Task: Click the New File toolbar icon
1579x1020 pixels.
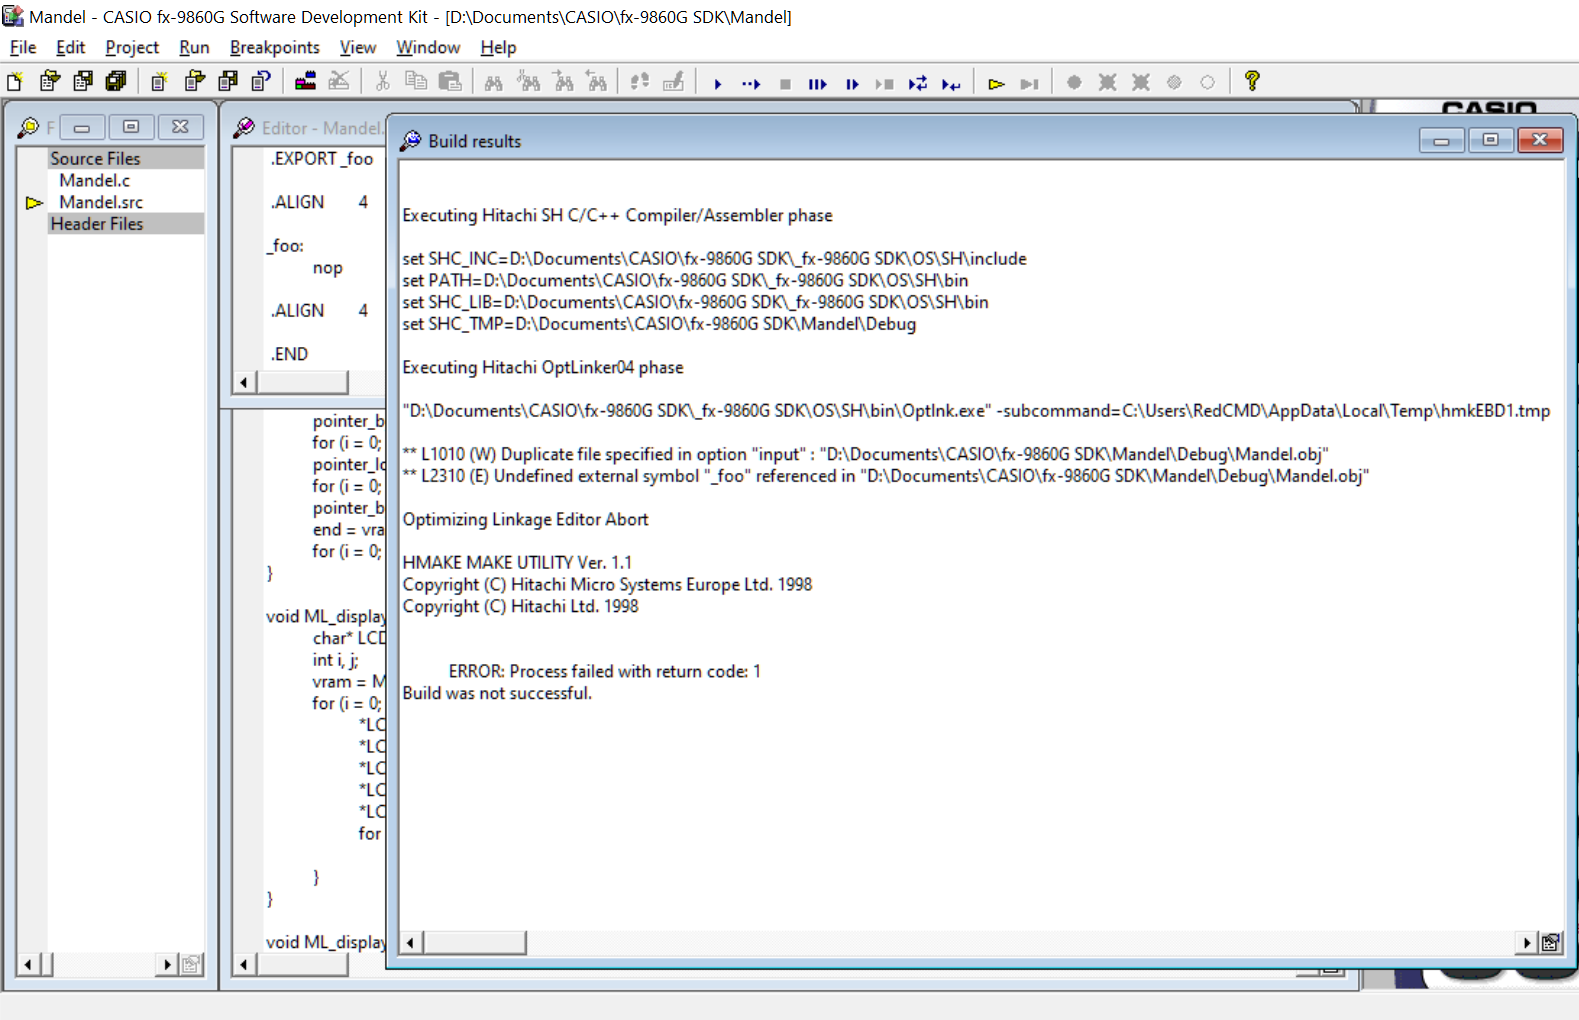Action: [15, 82]
